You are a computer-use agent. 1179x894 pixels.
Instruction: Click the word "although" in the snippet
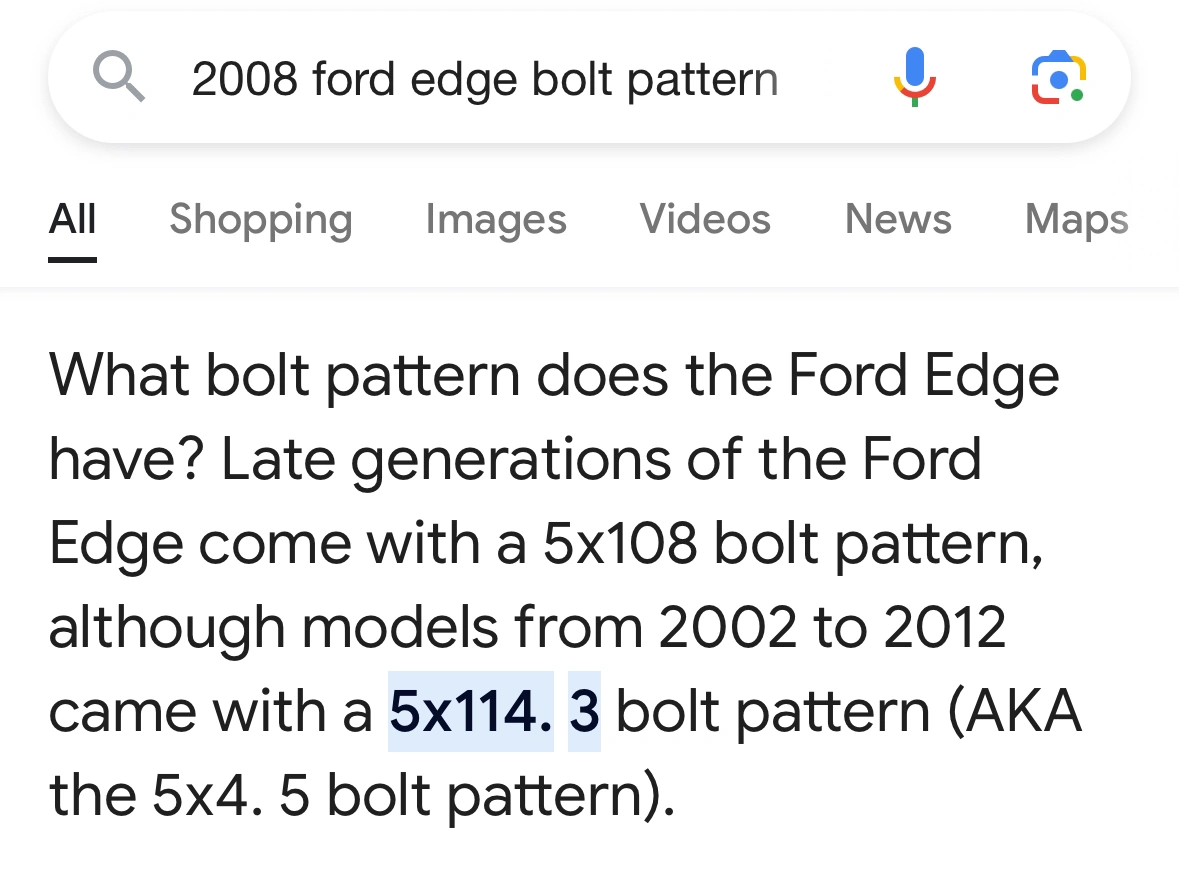167,628
